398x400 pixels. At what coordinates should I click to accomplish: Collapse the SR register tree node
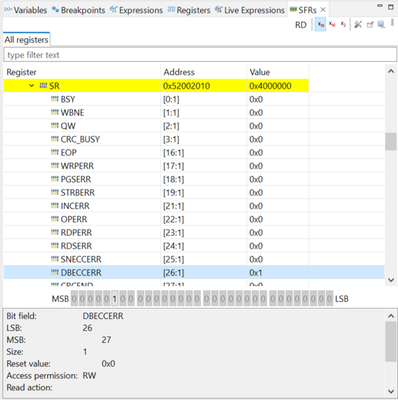pyautogui.click(x=31, y=86)
